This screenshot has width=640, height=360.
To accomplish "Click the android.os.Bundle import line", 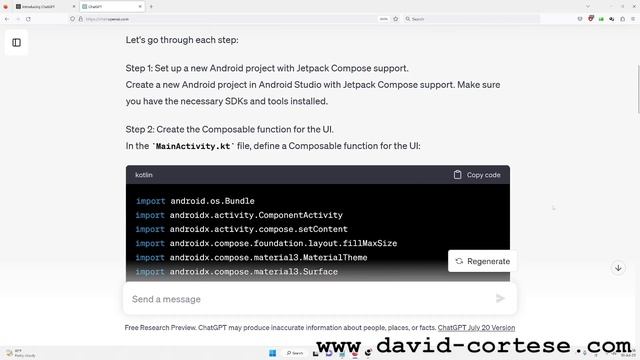I will coord(195,201).
